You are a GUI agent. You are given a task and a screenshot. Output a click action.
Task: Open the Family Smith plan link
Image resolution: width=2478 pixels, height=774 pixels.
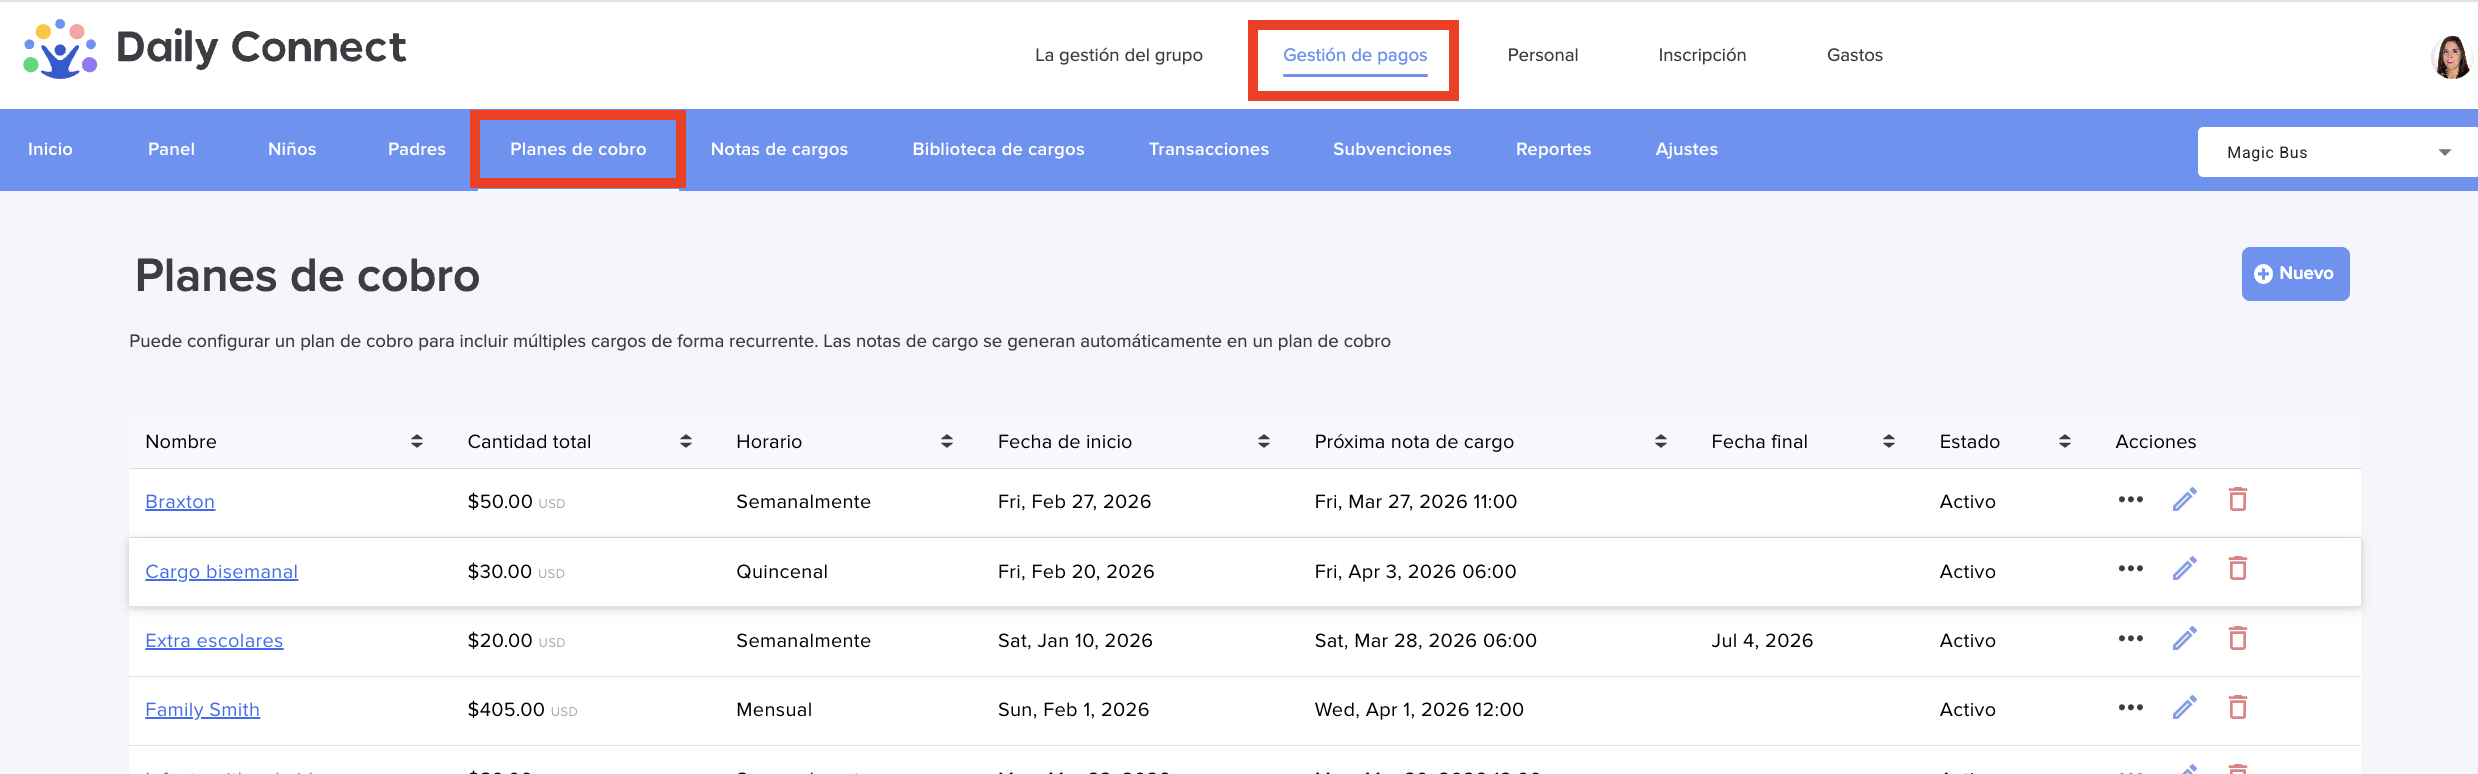pyautogui.click(x=202, y=709)
